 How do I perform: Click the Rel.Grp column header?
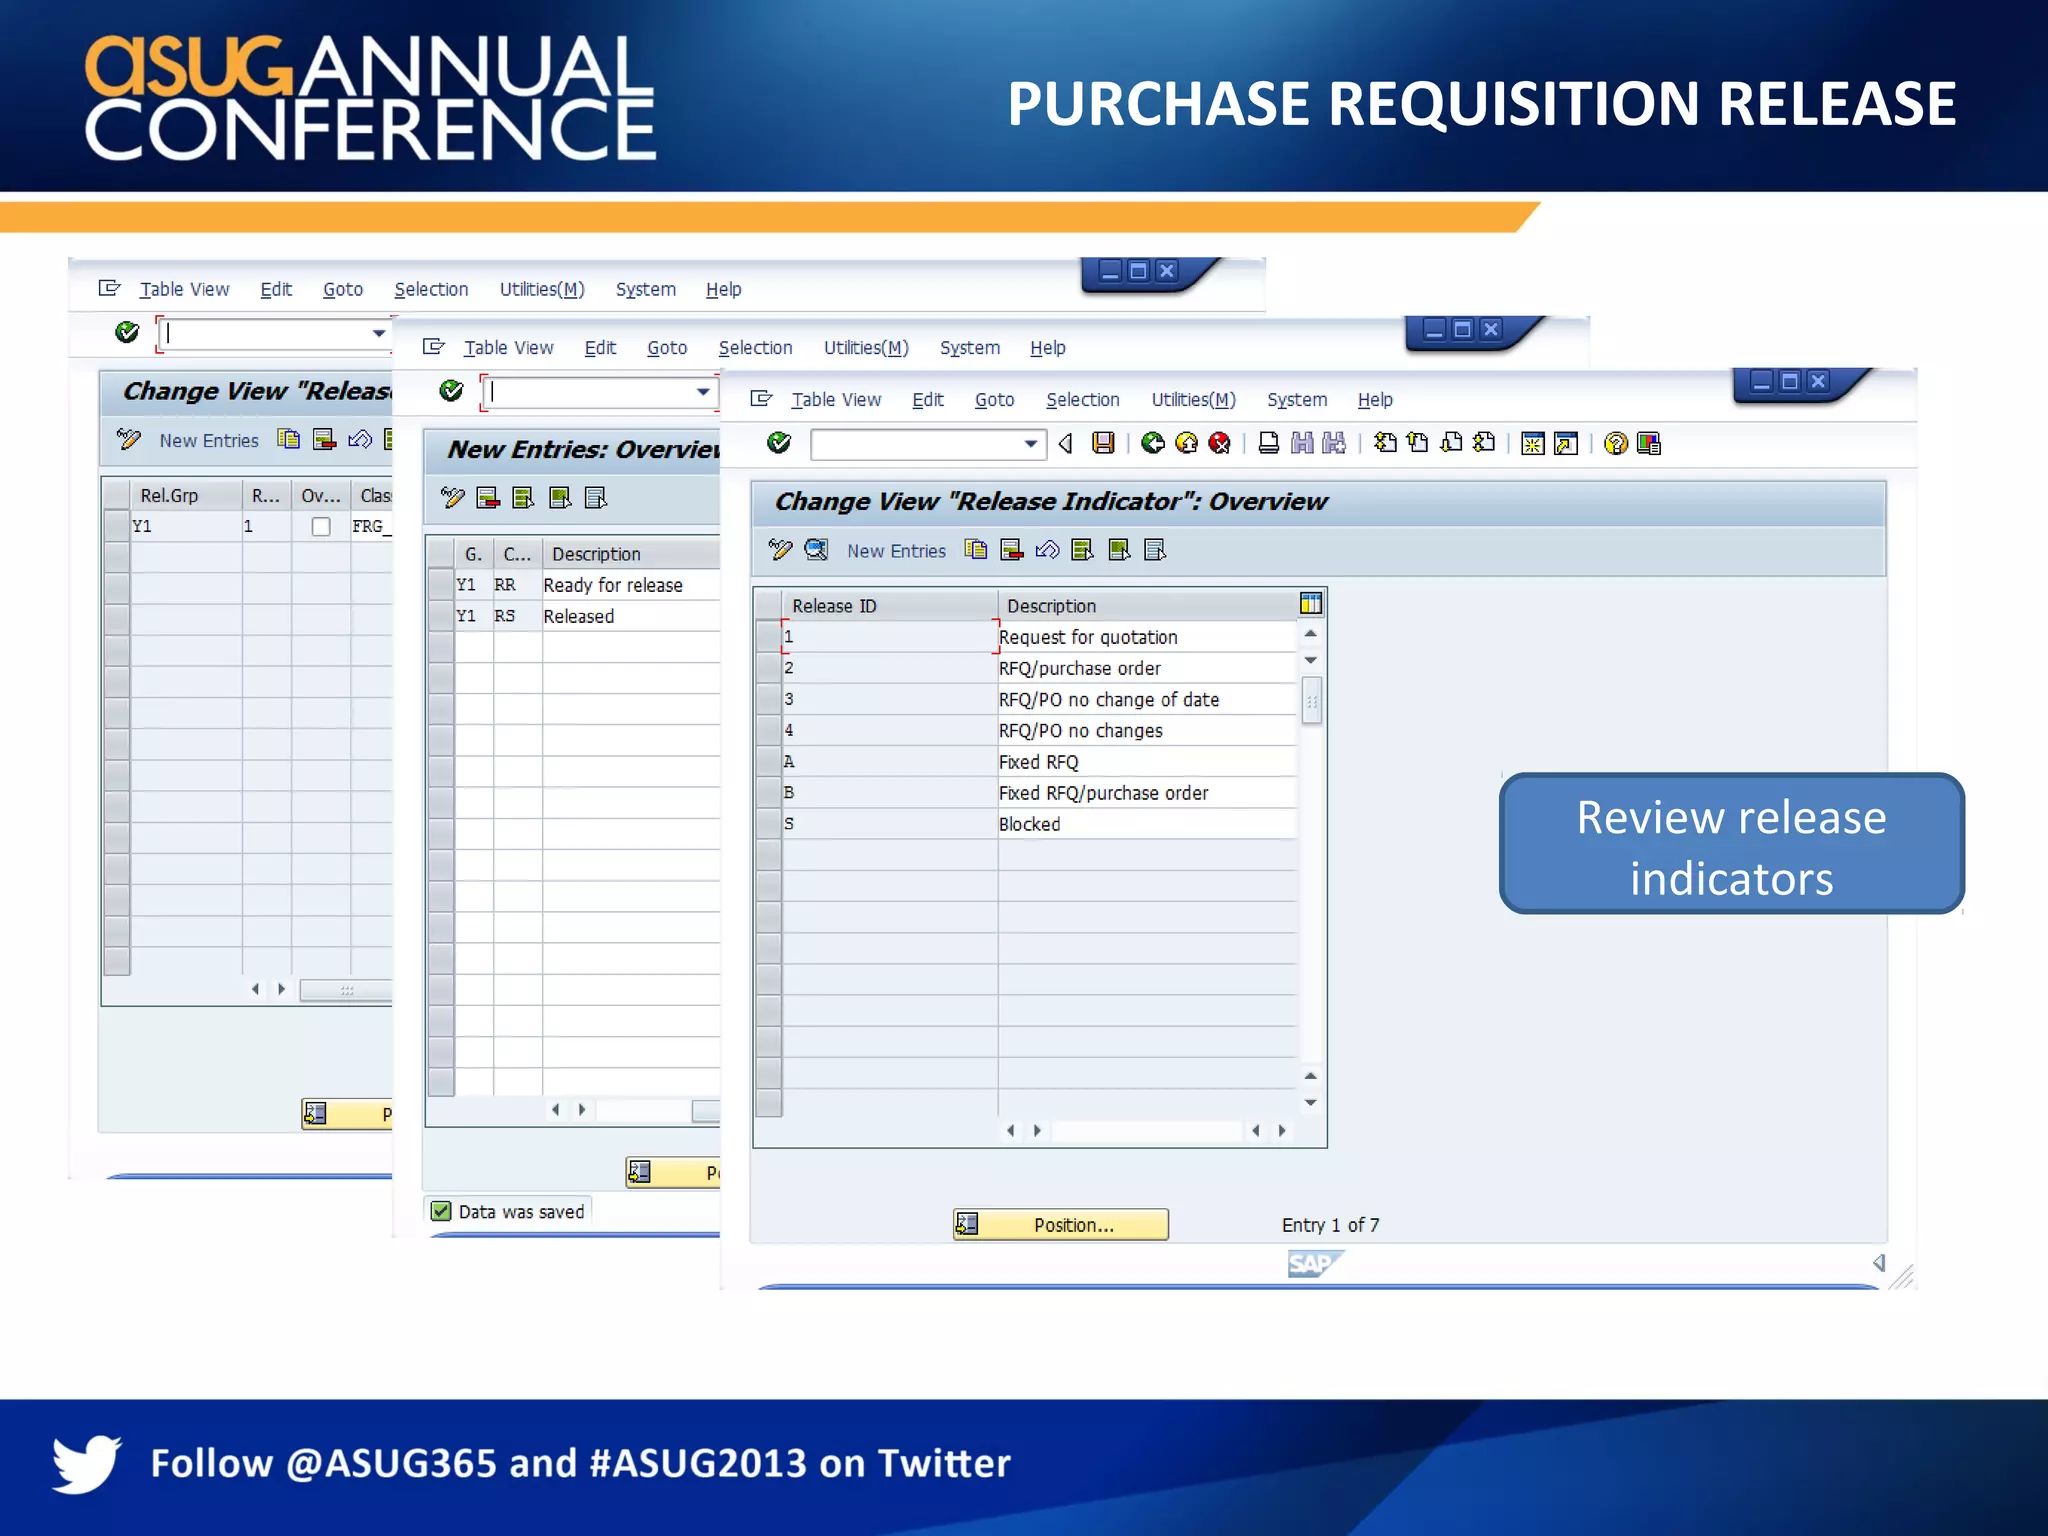pyautogui.click(x=186, y=495)
